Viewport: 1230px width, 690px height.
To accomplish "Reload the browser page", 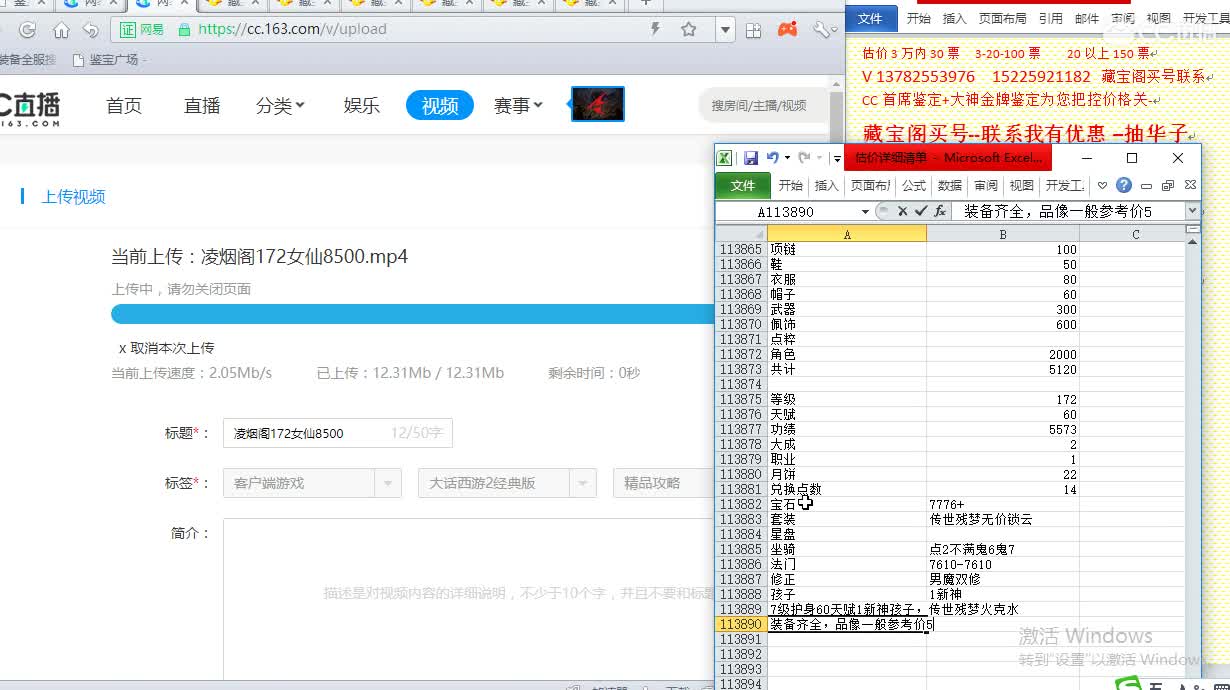I will tap(28, 29).
